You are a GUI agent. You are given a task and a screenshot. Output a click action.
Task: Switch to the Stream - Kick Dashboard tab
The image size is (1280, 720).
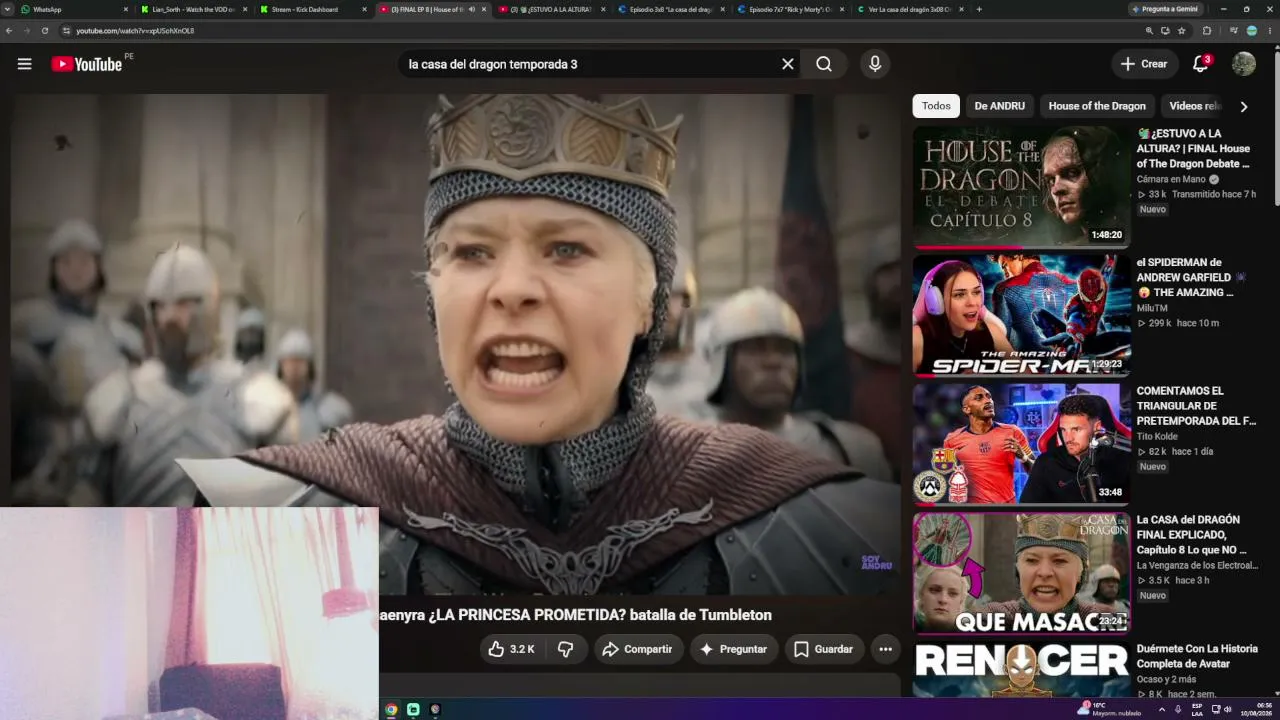[x=312, y=9]
